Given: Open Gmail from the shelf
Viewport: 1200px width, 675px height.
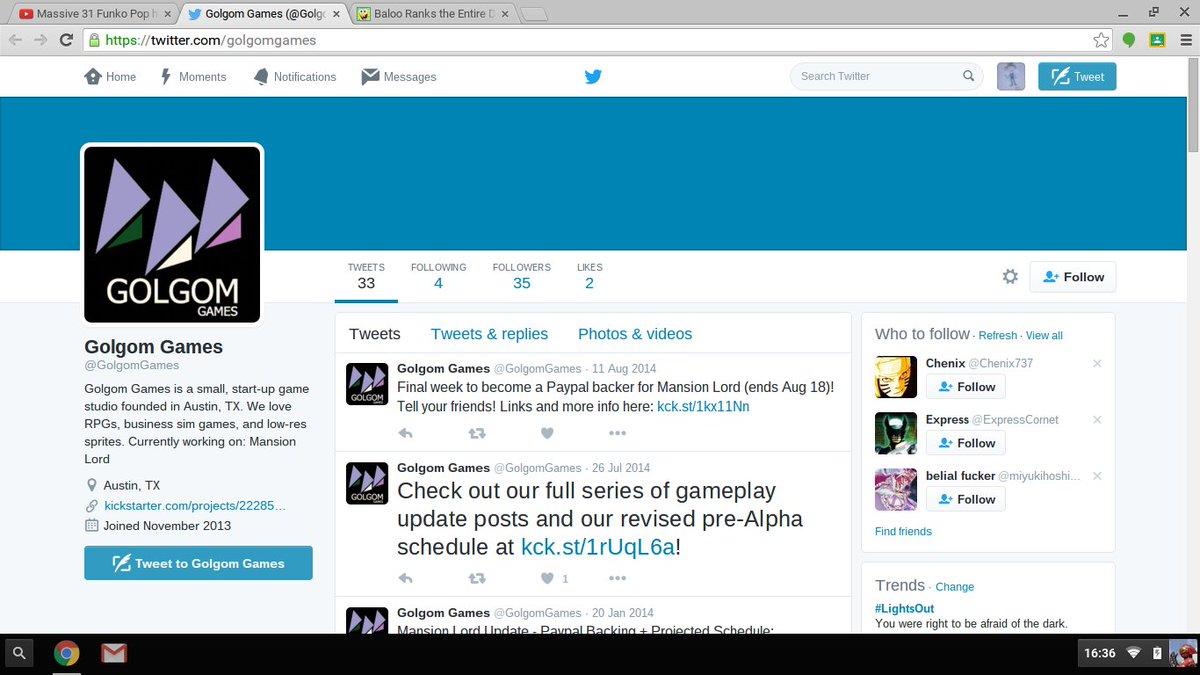Looking at the screenshot, I should [114, 654].
